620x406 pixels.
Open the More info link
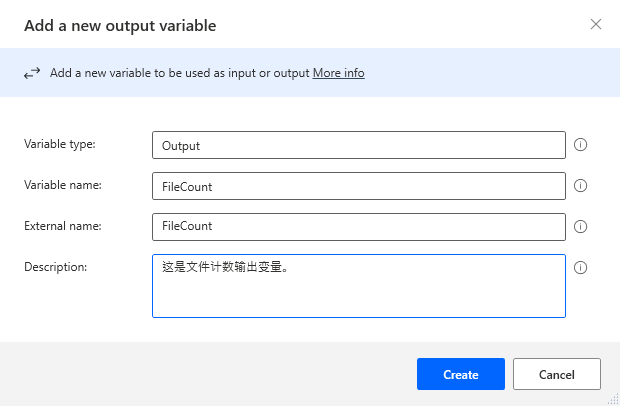click(x=338, y=73)
